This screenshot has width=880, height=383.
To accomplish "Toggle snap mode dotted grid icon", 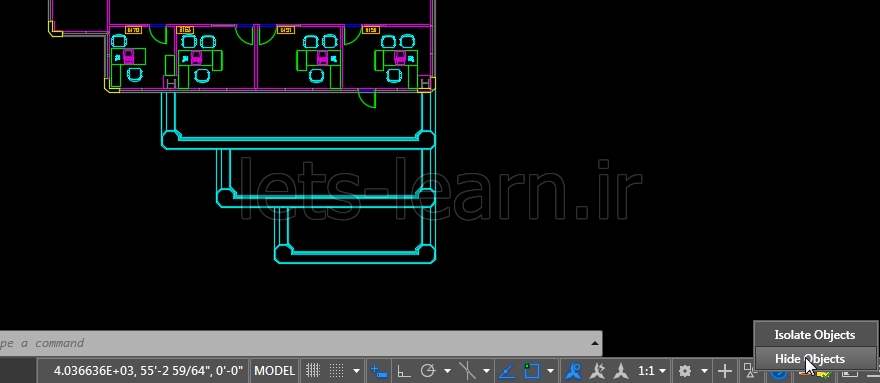I will pos(336,371).
